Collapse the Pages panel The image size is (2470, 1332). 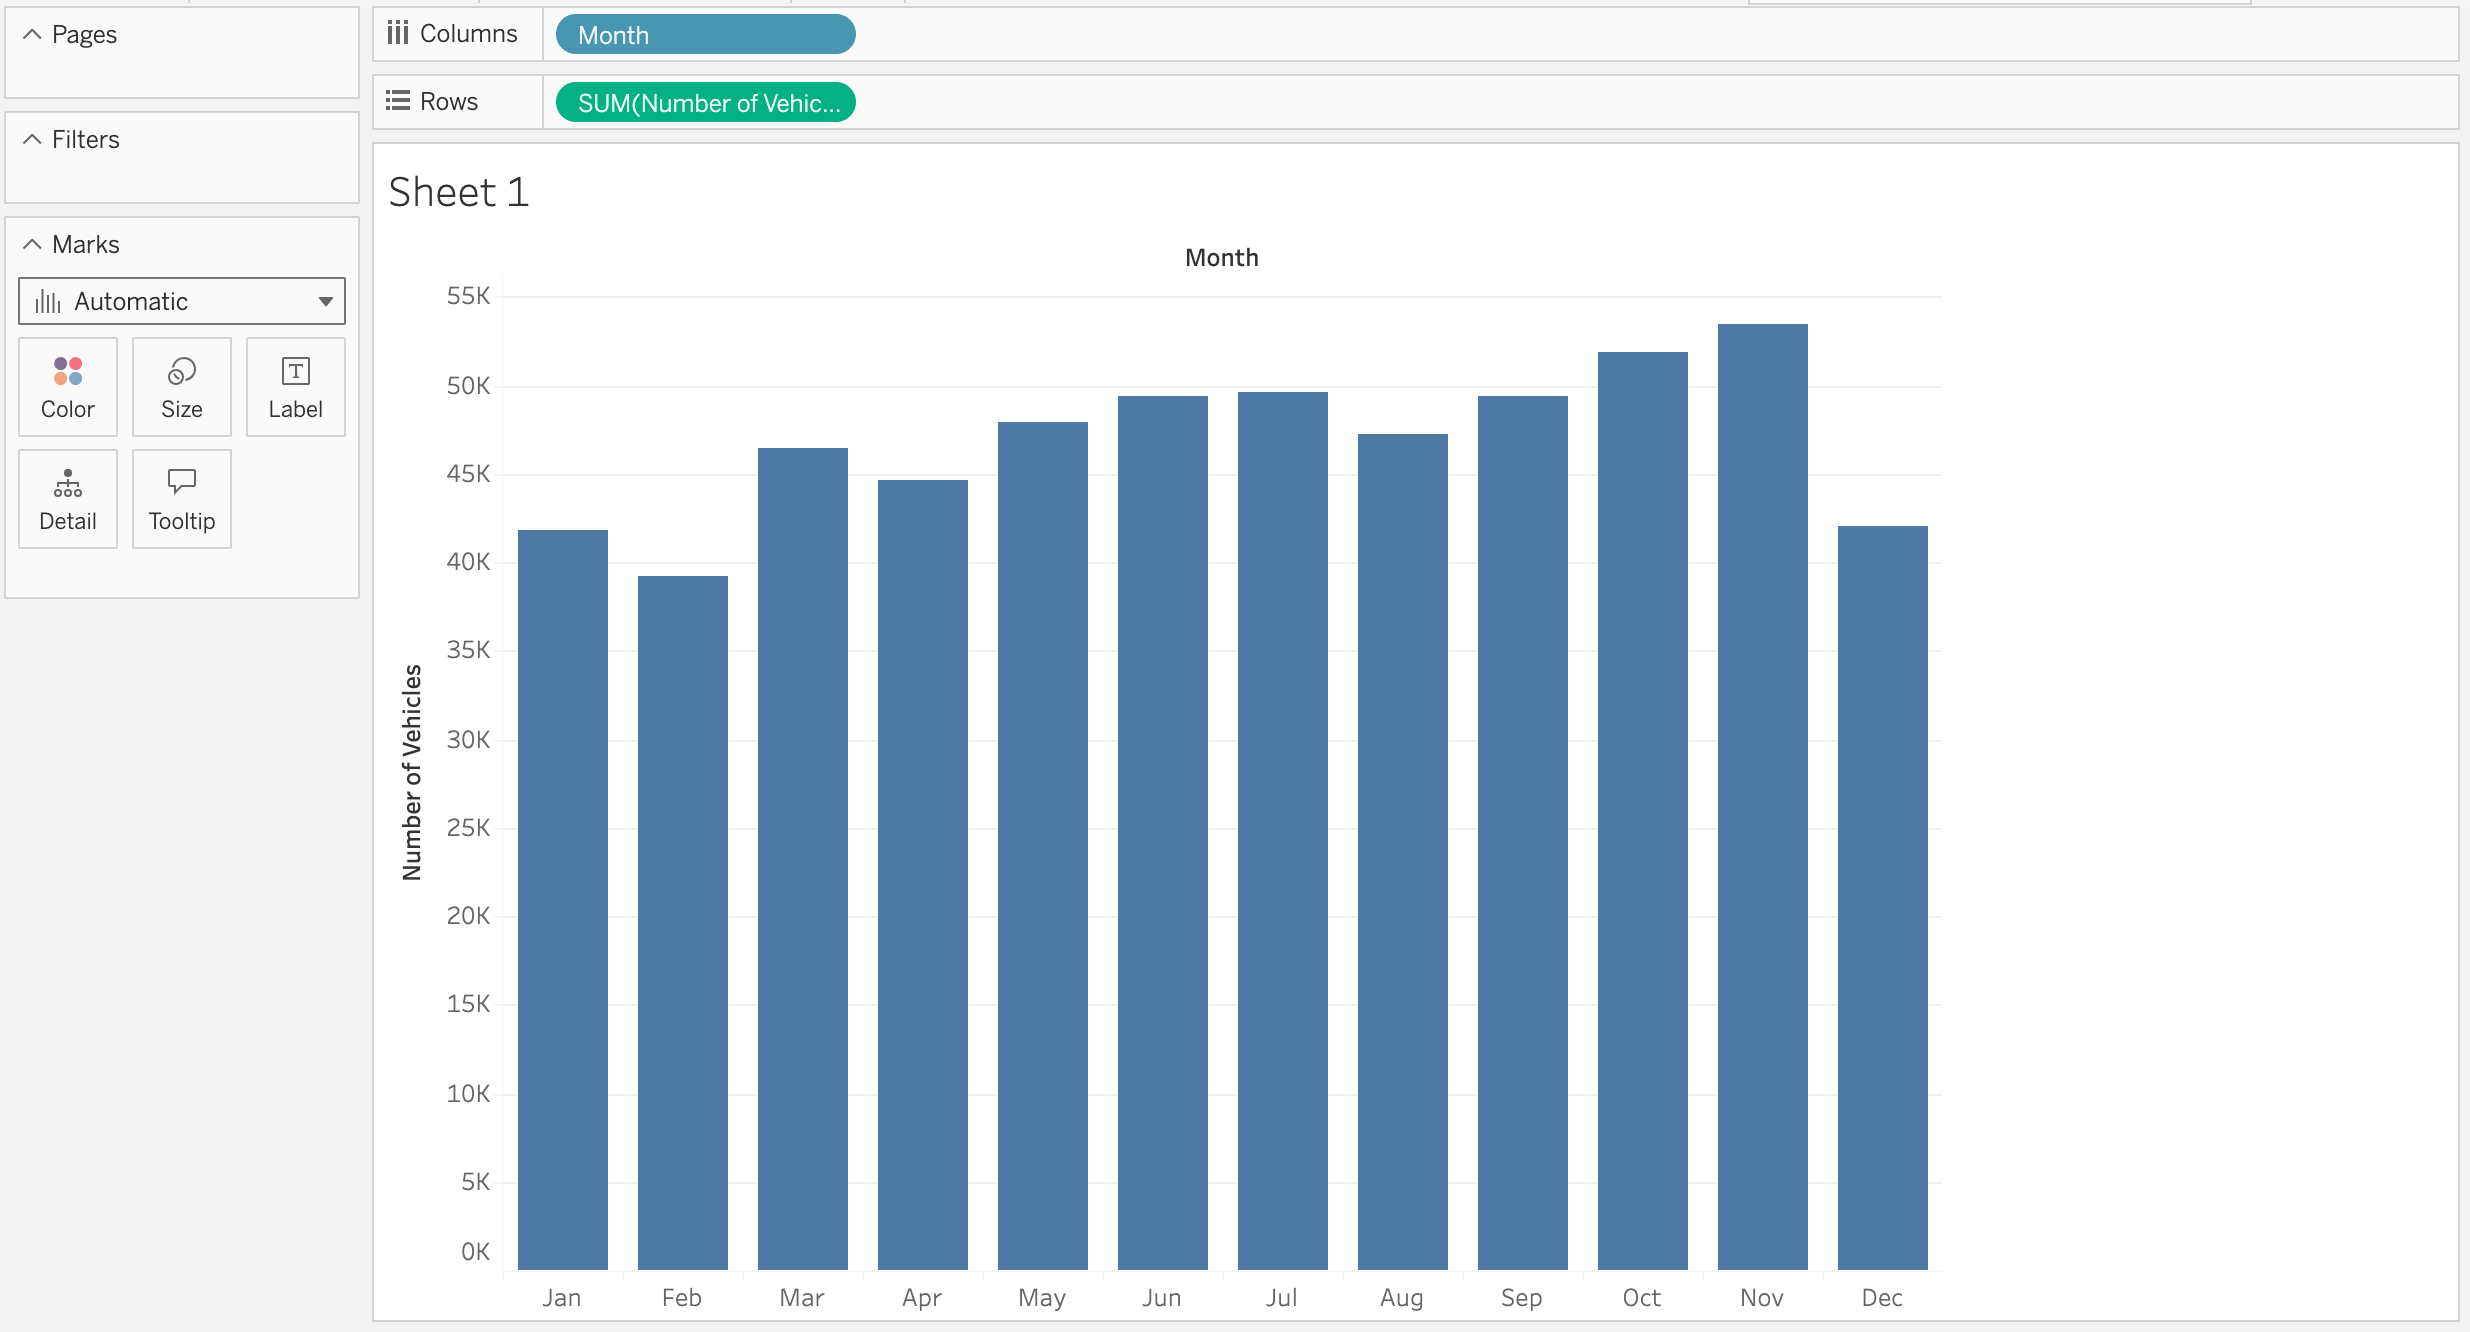(31, 33)
